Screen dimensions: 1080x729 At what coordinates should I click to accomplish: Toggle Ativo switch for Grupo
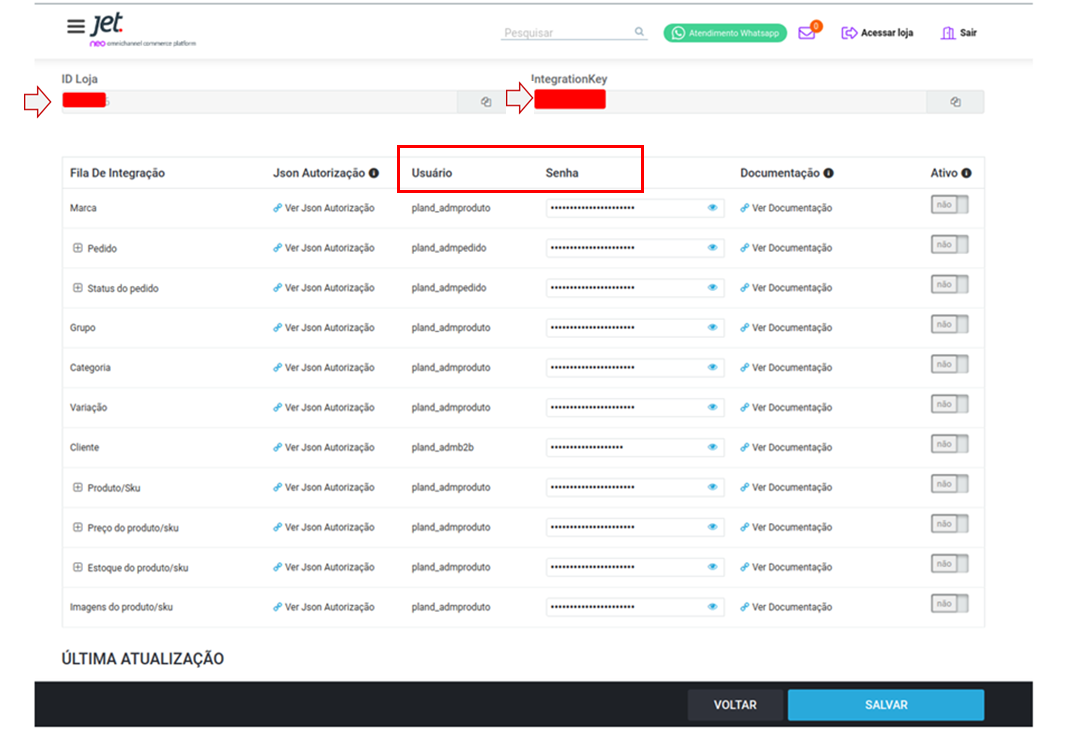(949, 325)
